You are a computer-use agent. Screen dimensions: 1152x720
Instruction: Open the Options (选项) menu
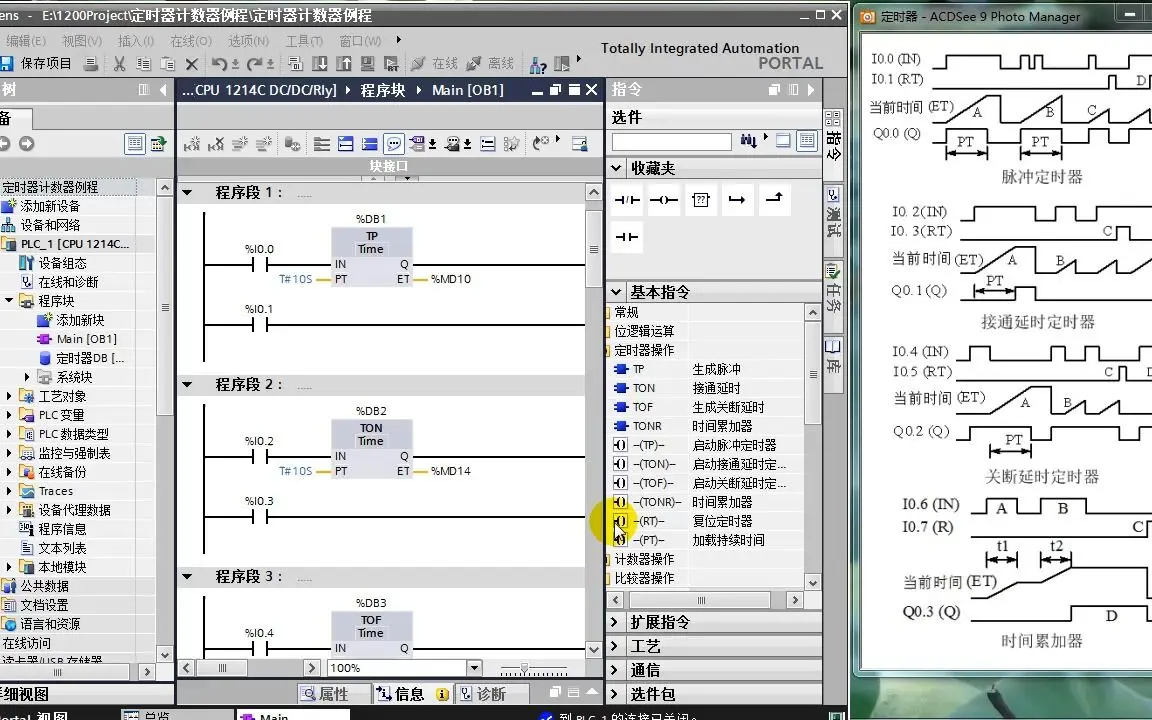248,41
